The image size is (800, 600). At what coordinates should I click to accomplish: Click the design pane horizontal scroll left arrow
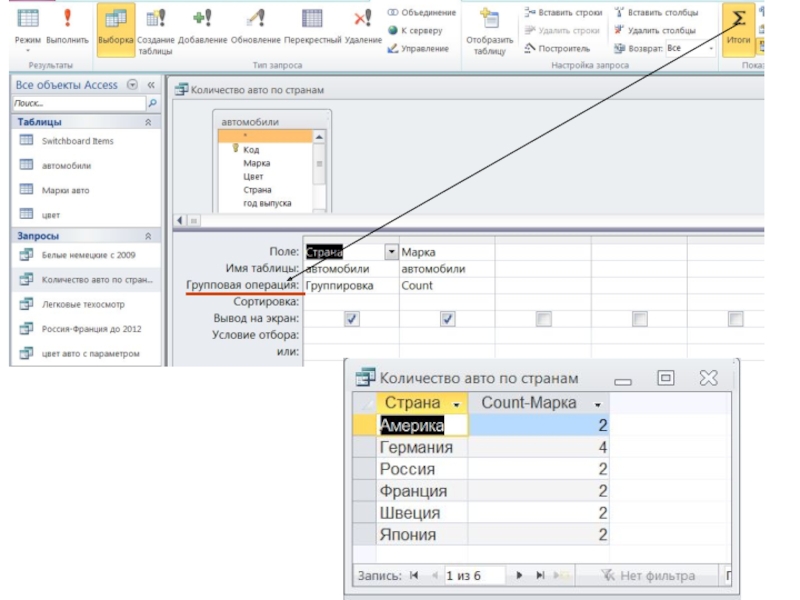180,220
